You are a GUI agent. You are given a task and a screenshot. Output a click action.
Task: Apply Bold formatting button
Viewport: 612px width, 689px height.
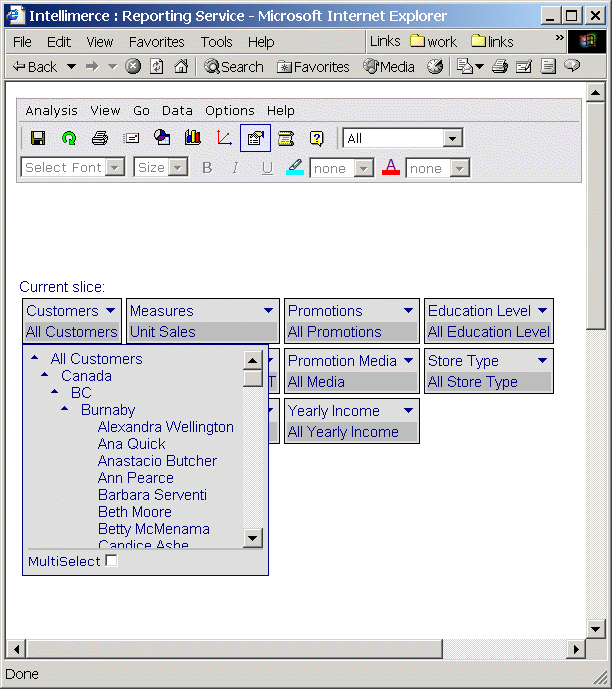coord(207,167)
